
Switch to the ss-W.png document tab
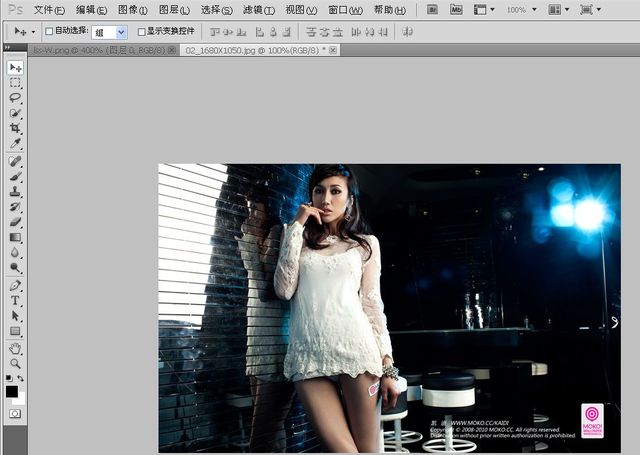pyautogui.click(x=100, y=50)
